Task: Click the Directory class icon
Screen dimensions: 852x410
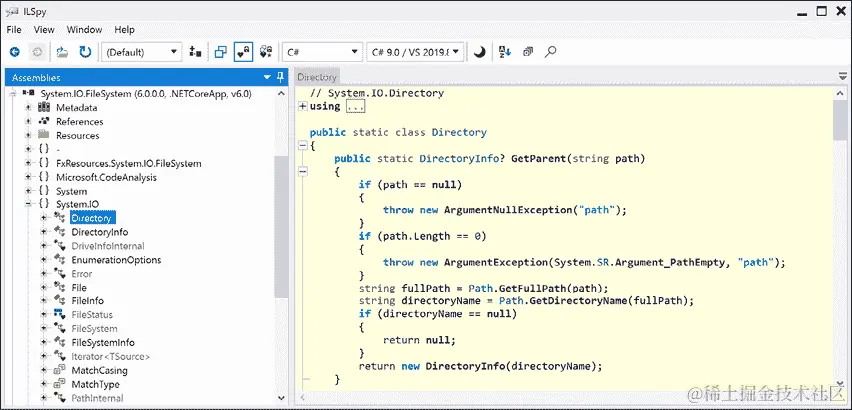Action: (x=60, y=218)
